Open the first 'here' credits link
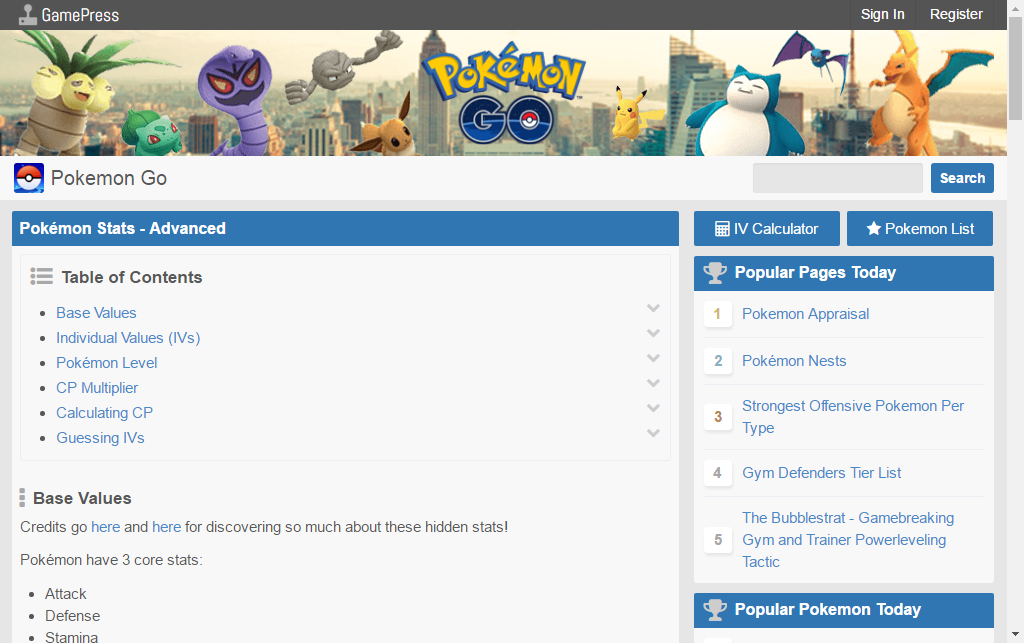The width and height of the screenshot is (1024, 643). tap(106, 527)
